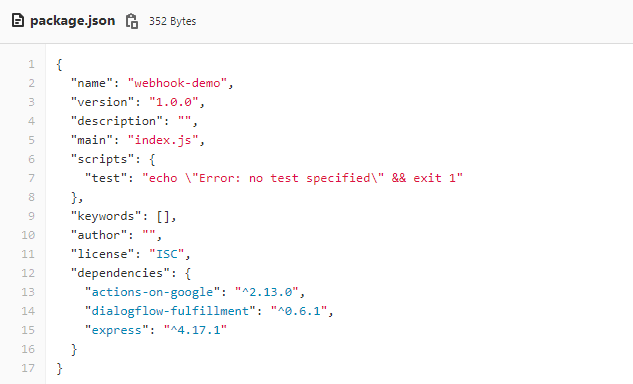Viewport: 633px width, 384px height.
Task: Click the package.json file name
Action: click(x=73, y=21)
